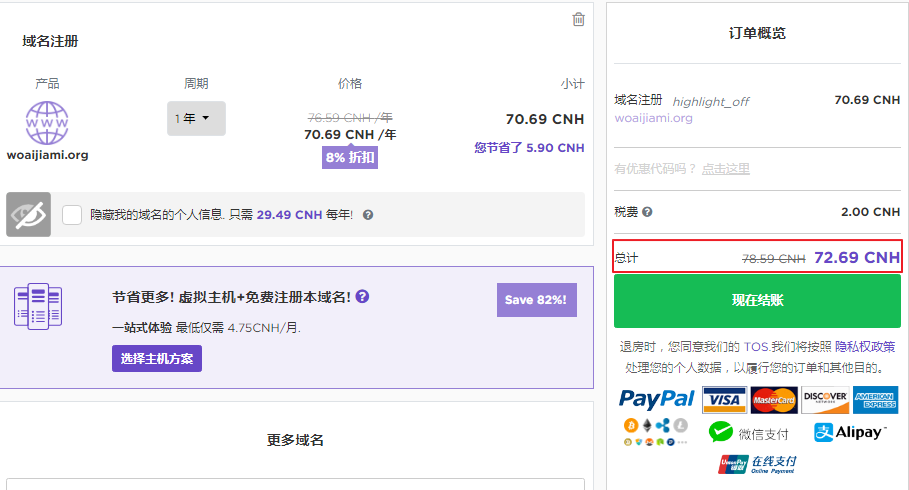
Task: Click the 更多域名 heading
Action: click(x=295, y=440)
